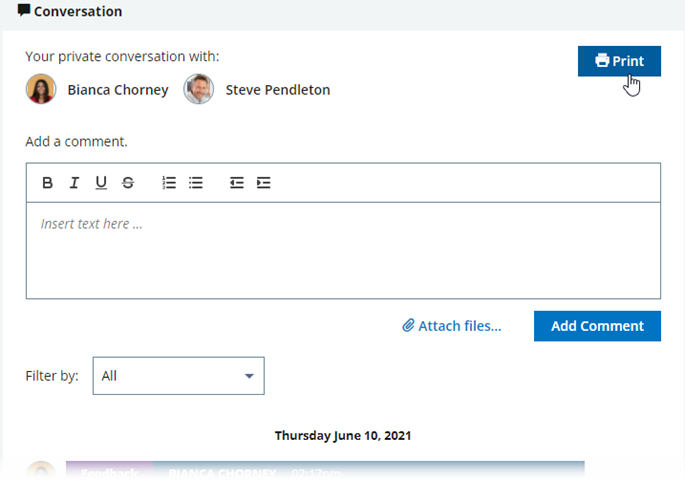Expand the Filter by dropdown showing All
This screenshot has width=685, height=481.
pyautogui.click(x=178, y=376)
